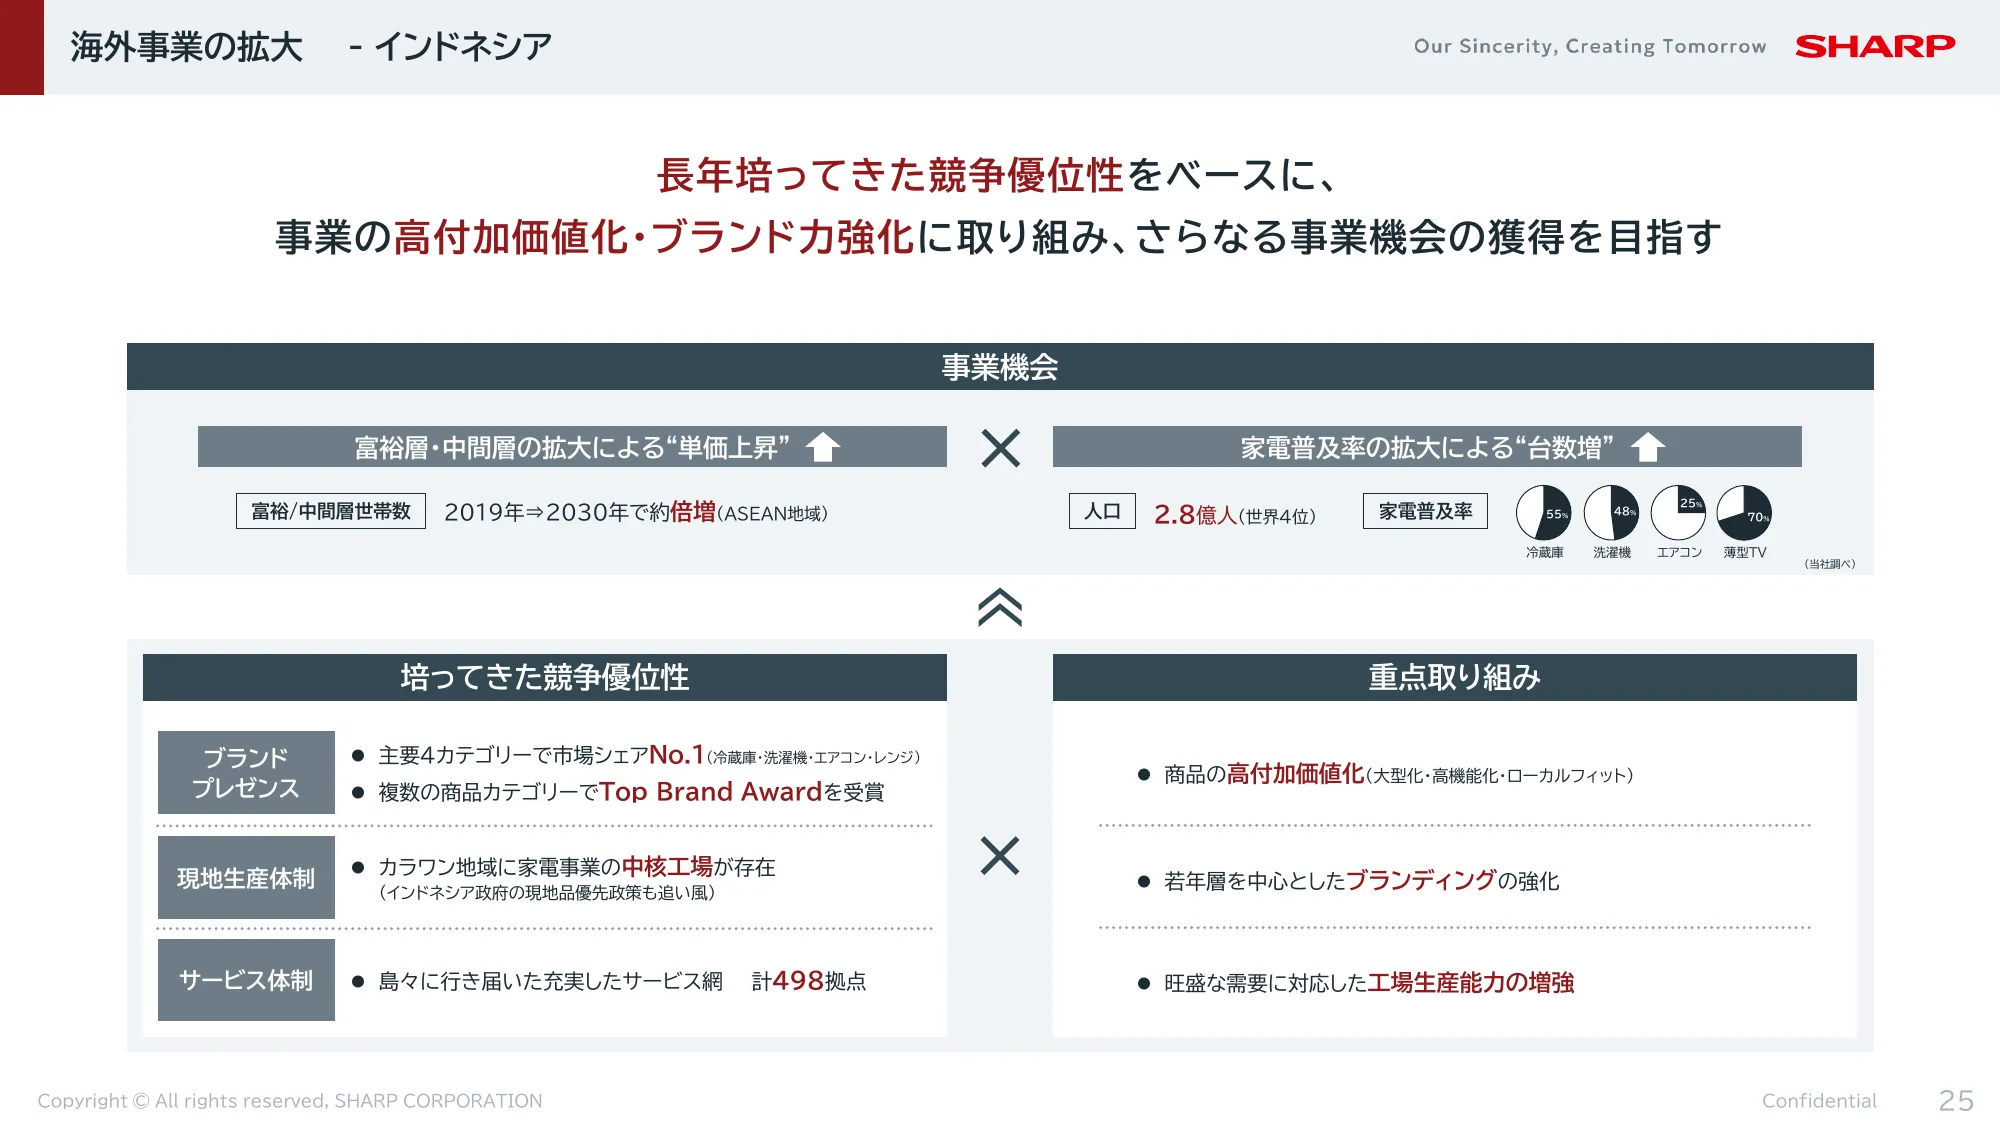
Task: Click the up arrow beside 台数増
Action: click(1648, 447)
